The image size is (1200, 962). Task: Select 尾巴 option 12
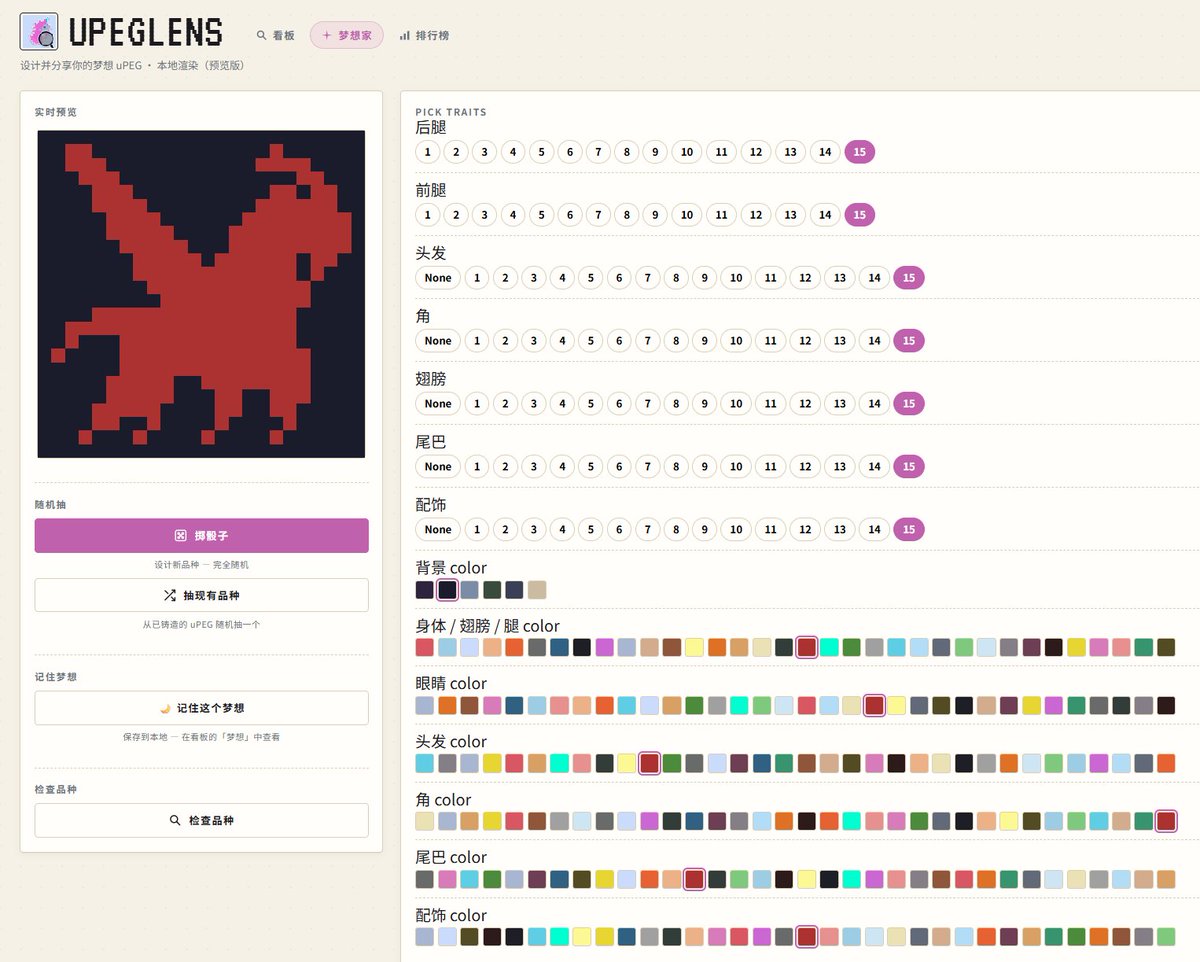805,467
